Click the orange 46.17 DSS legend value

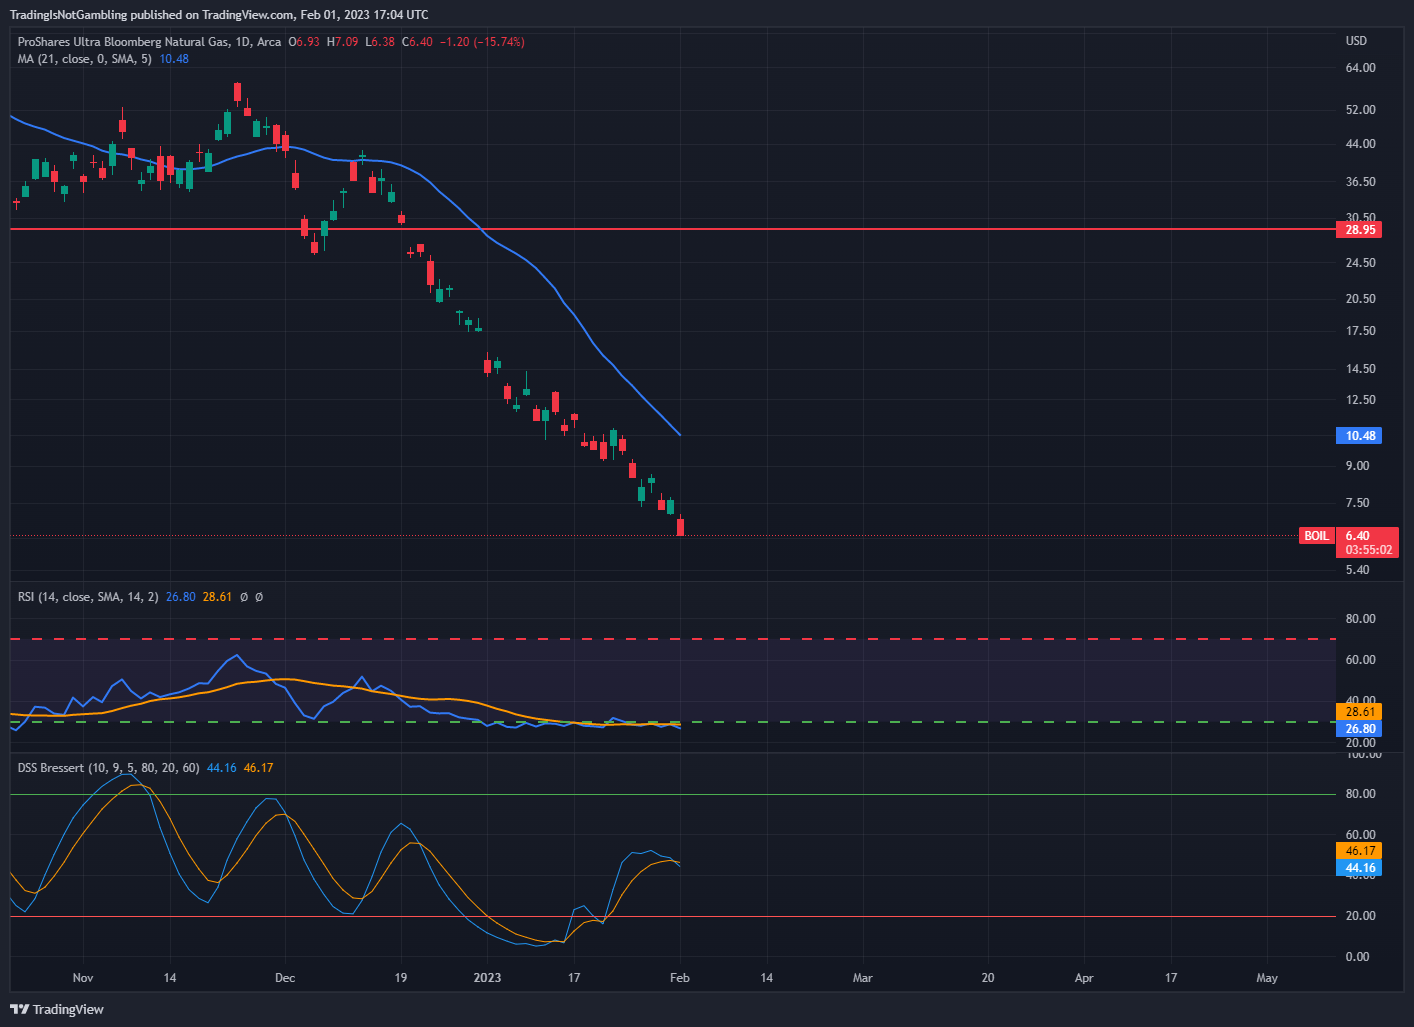pyautogui.click(x=258, y=768)
